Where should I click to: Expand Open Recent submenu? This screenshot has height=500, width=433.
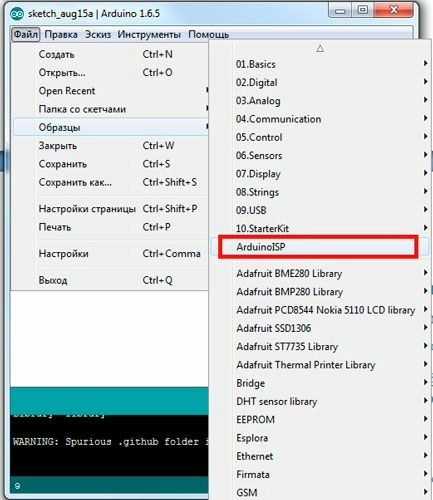110,91
